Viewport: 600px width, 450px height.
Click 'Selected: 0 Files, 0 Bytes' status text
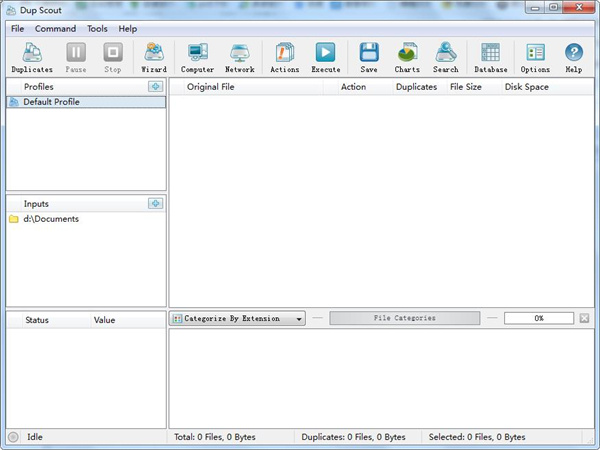click(x=477, y=437)
